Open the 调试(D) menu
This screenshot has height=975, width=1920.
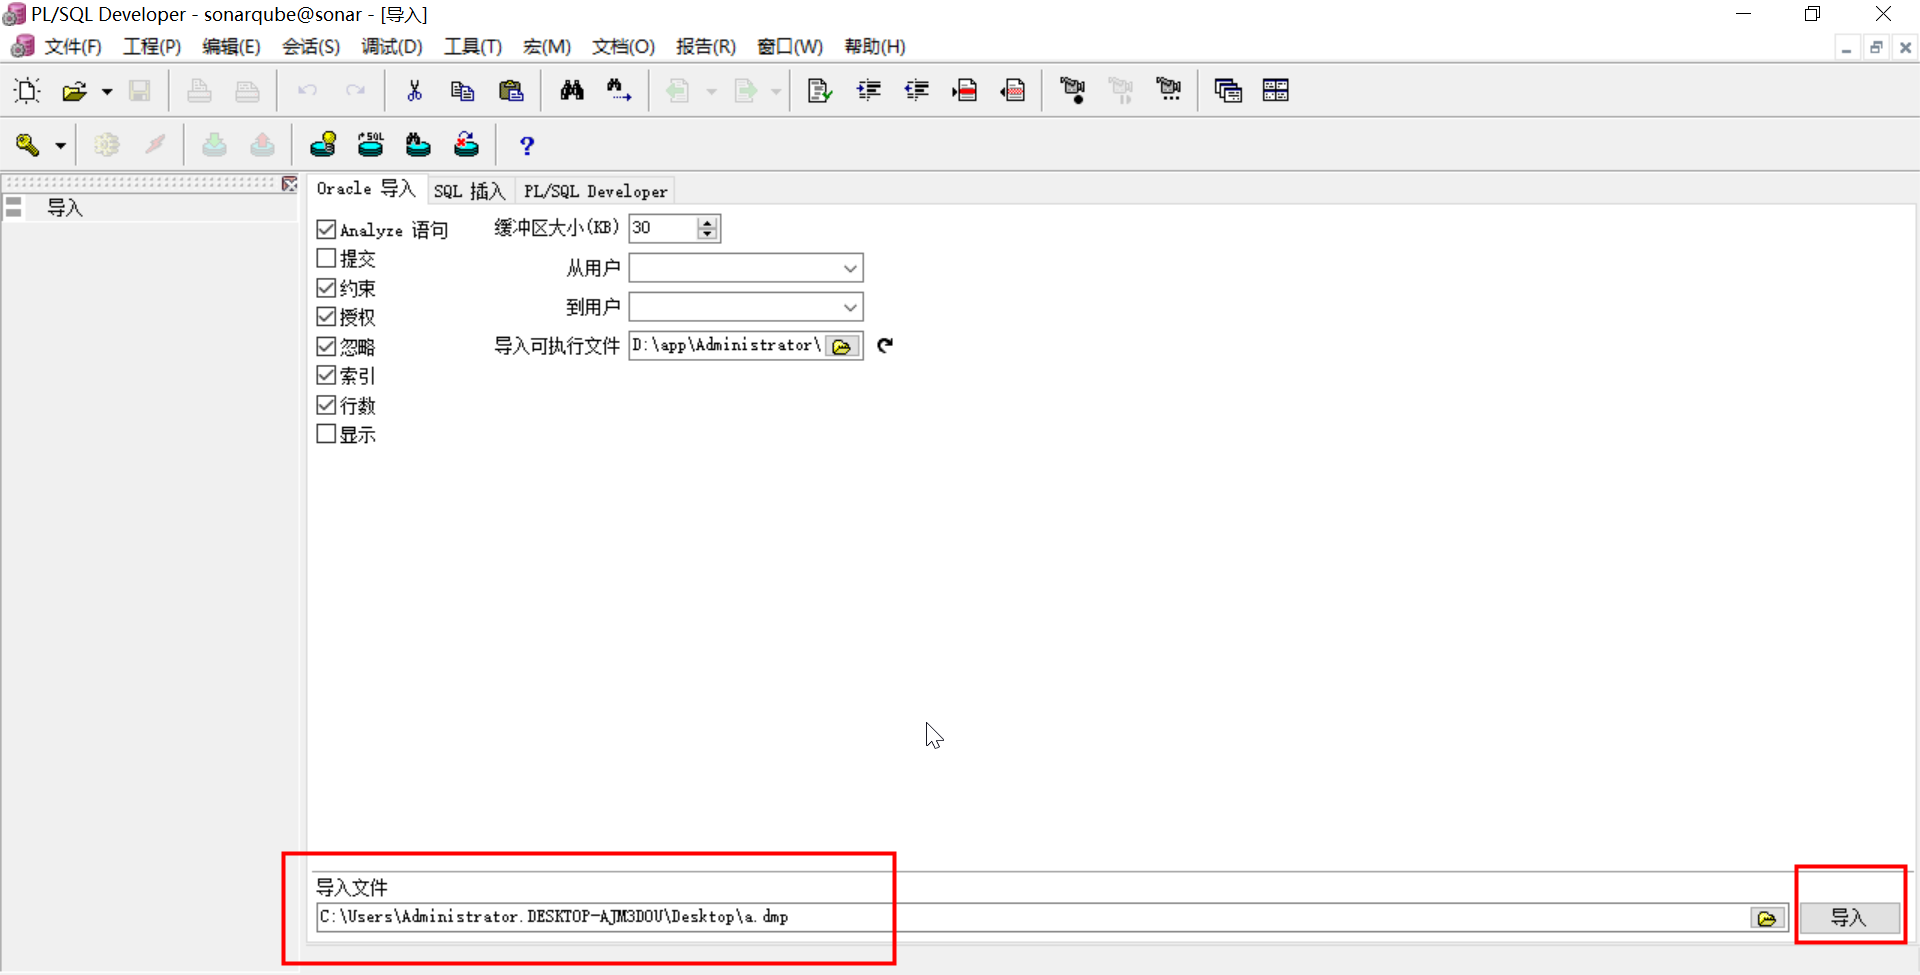pyautogui.click(x=392, y=47)
